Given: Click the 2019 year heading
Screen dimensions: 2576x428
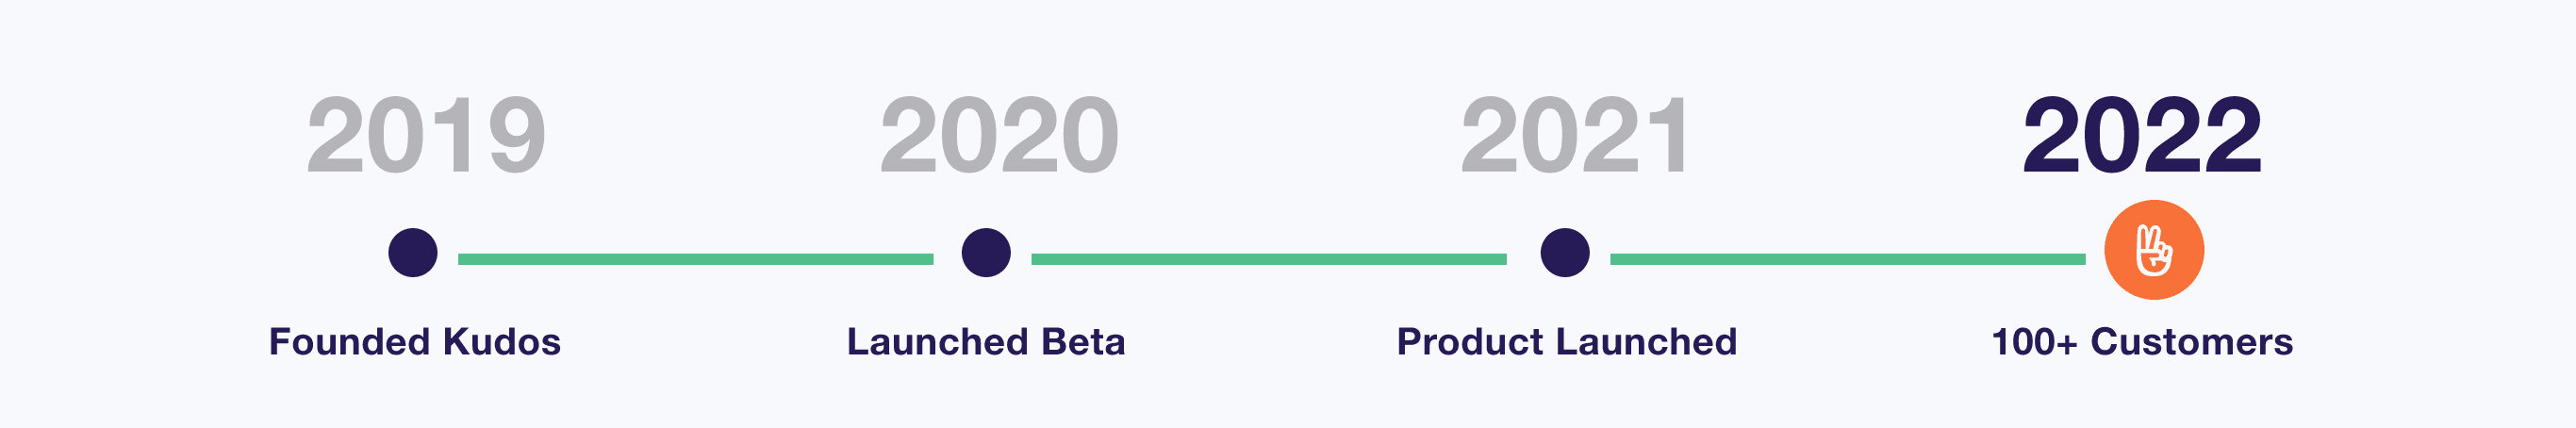Looking at the screenshot, I should [x=426, y=135].
